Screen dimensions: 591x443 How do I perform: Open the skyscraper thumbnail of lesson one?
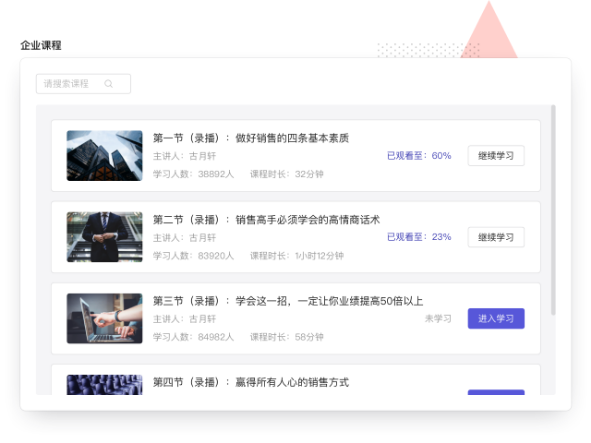105,156
